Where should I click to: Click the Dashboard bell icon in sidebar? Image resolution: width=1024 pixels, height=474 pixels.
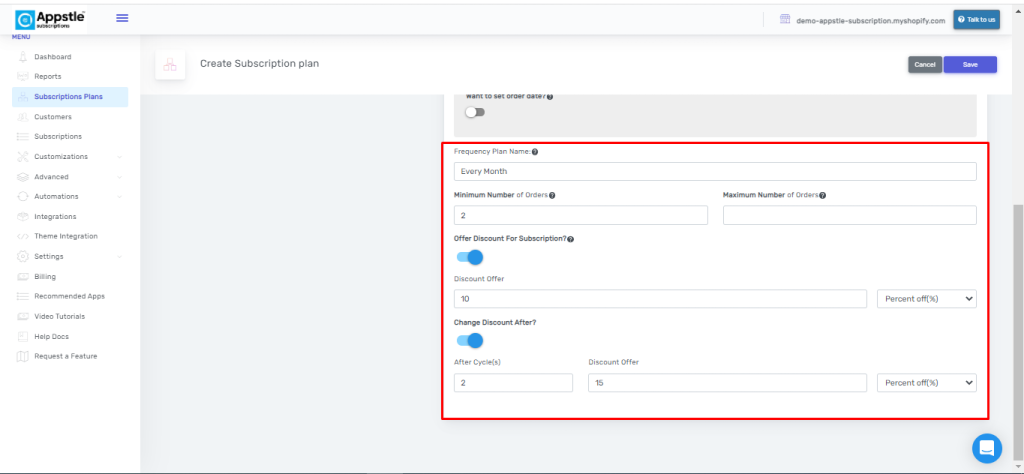(23, 57)
